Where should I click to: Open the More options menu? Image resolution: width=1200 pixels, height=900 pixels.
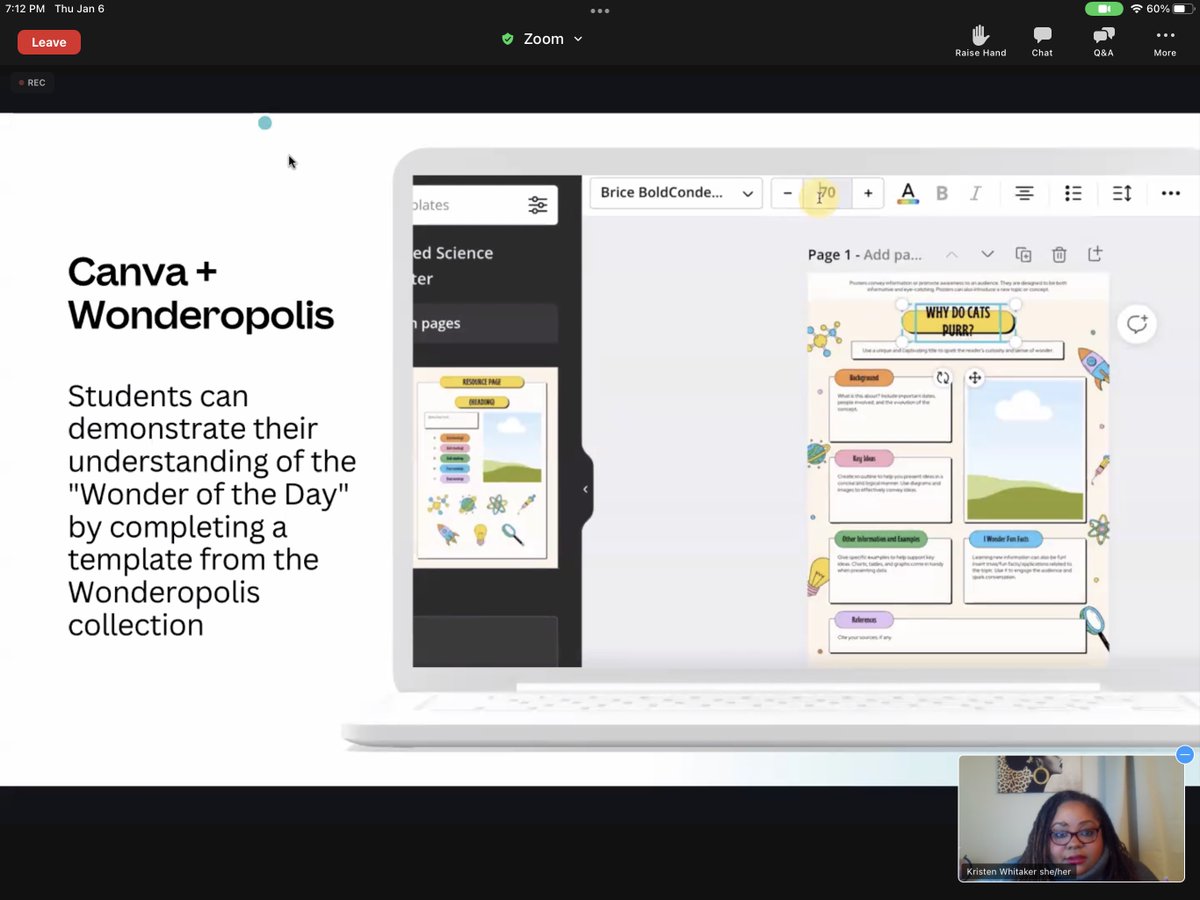coord(1165,41)
